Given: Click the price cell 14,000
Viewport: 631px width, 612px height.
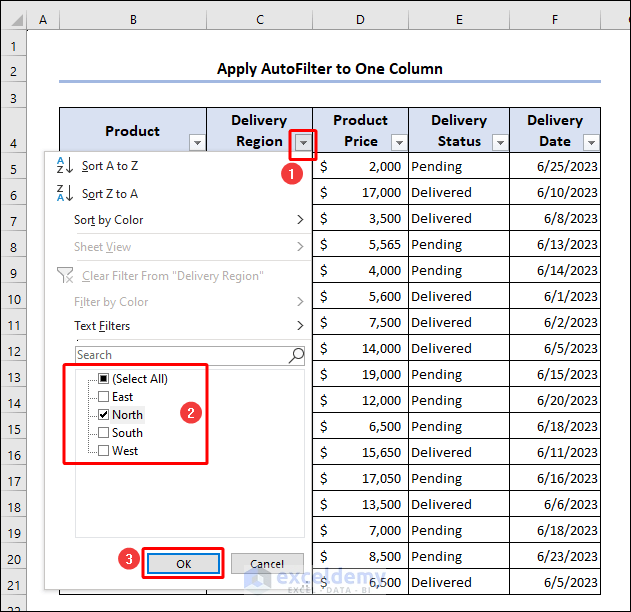Looking at the screenshot, I should (361, 348).
